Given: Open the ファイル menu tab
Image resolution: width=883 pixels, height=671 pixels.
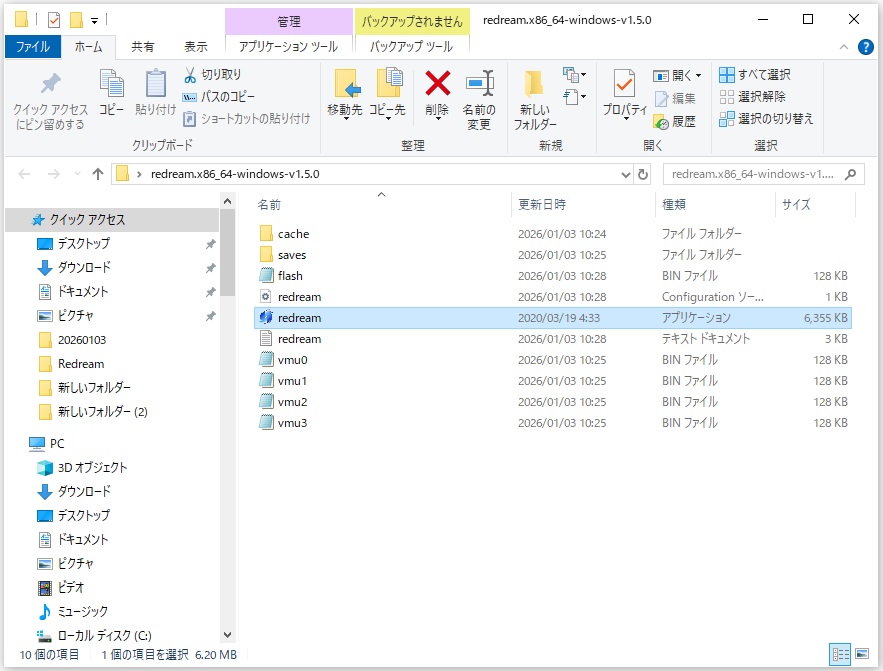Looking at the screenshot, I should pos(33,47).
